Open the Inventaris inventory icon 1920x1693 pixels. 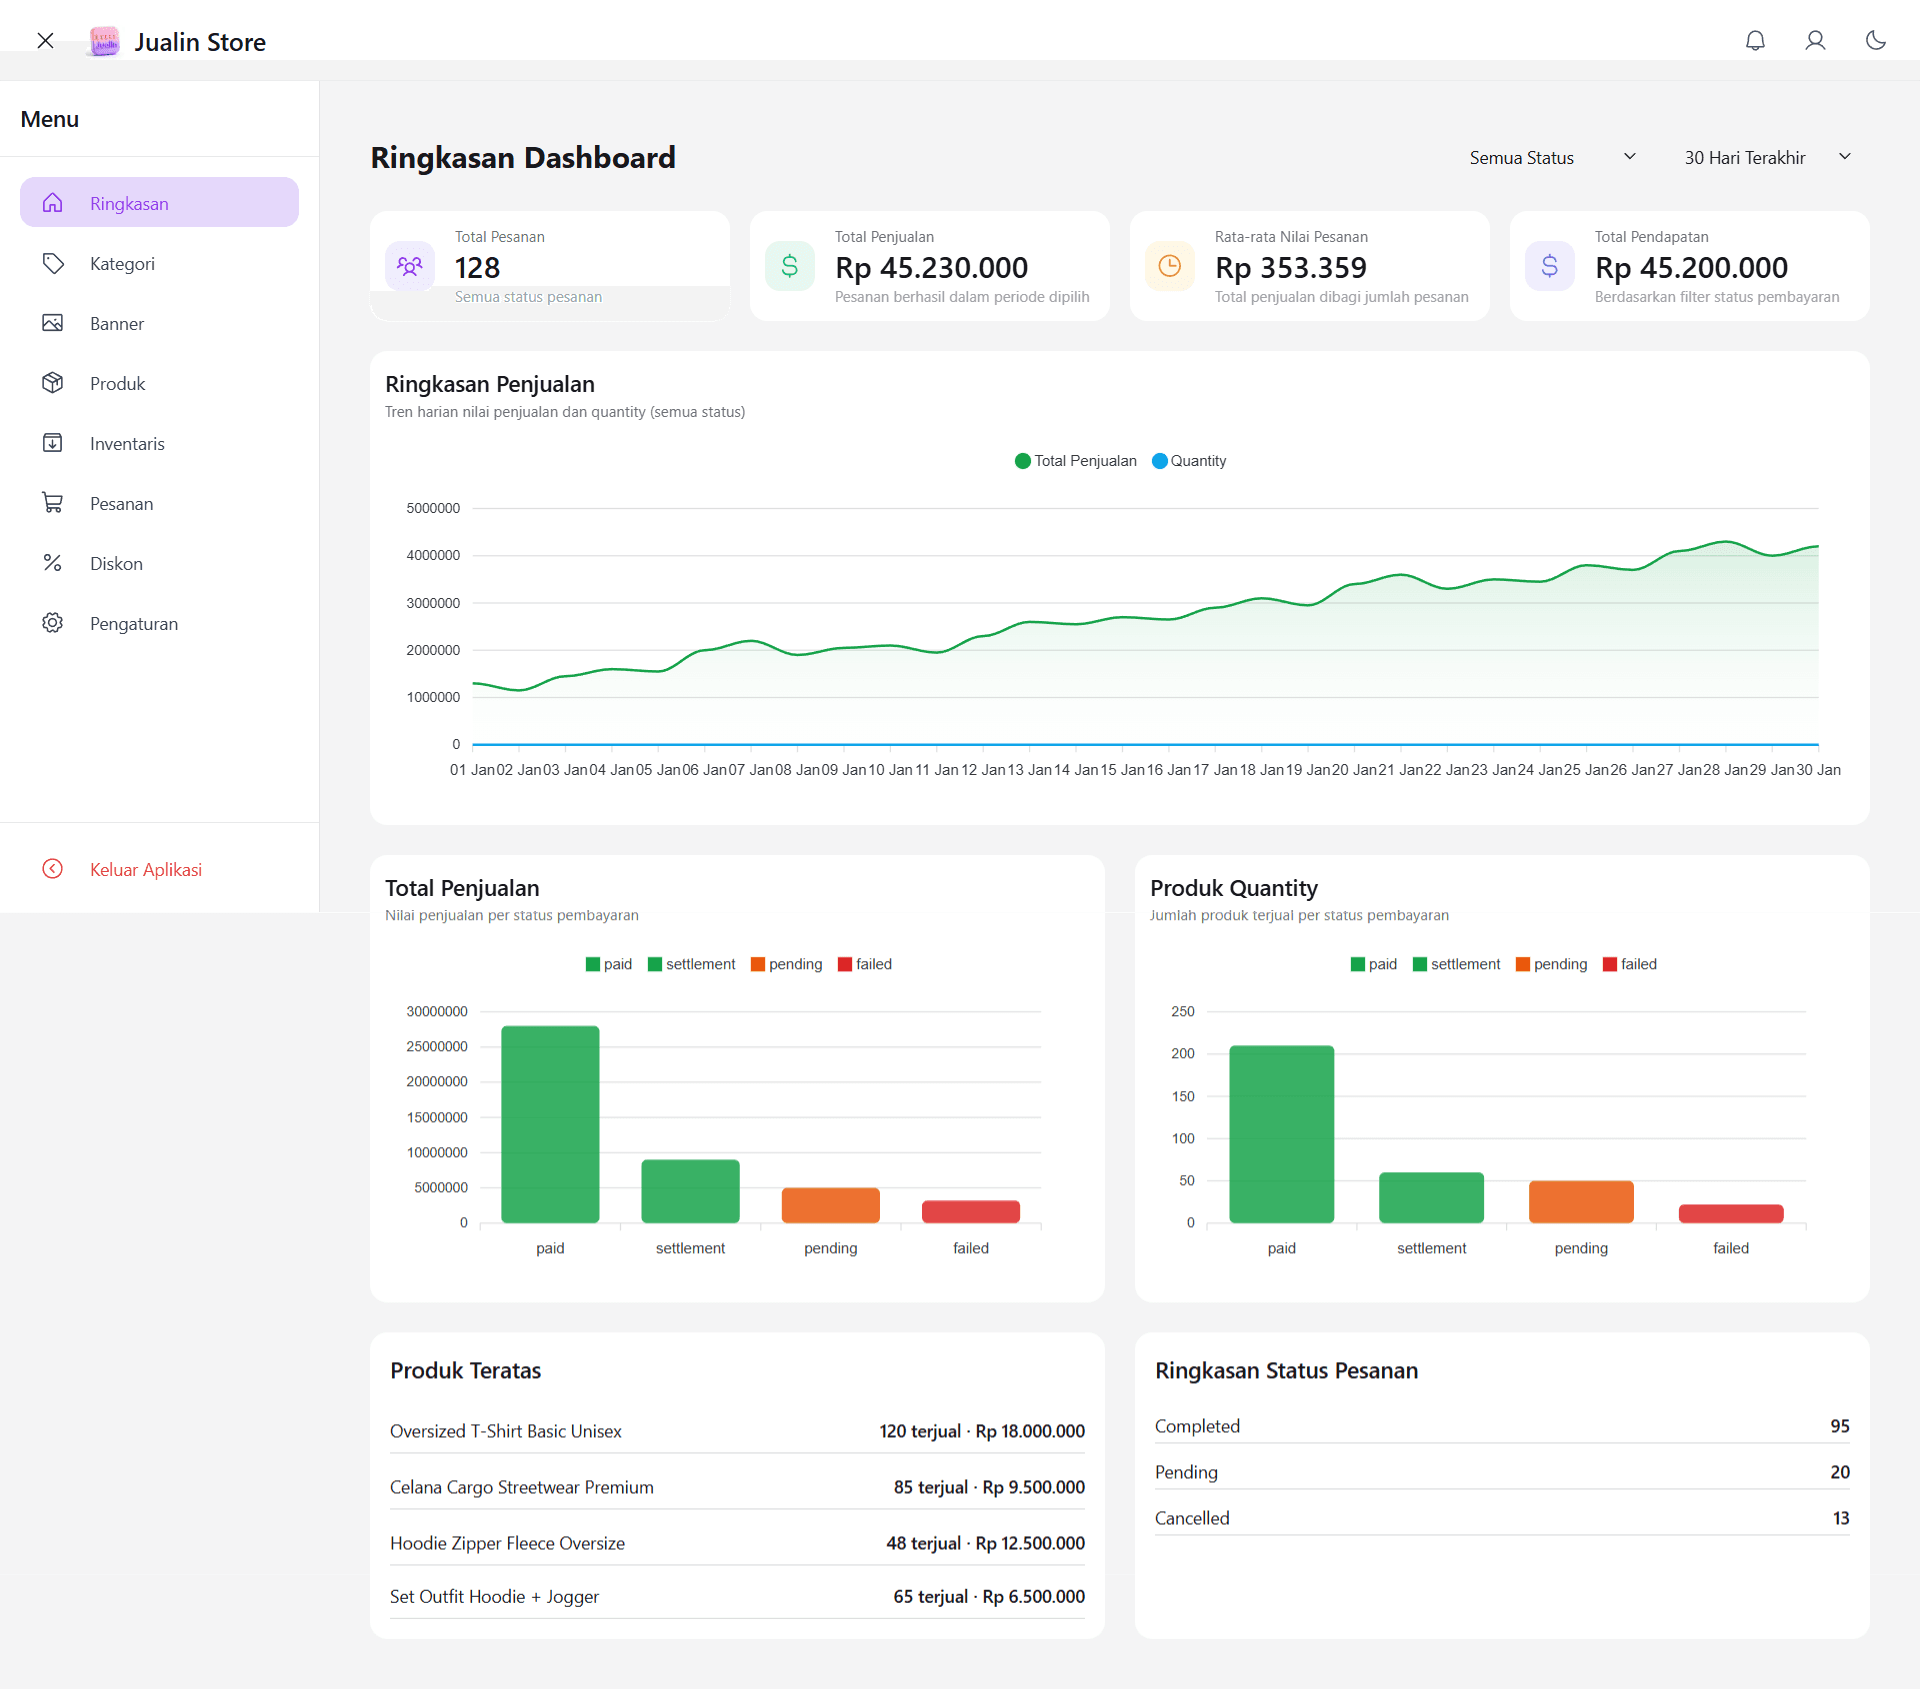click(53, 443)
